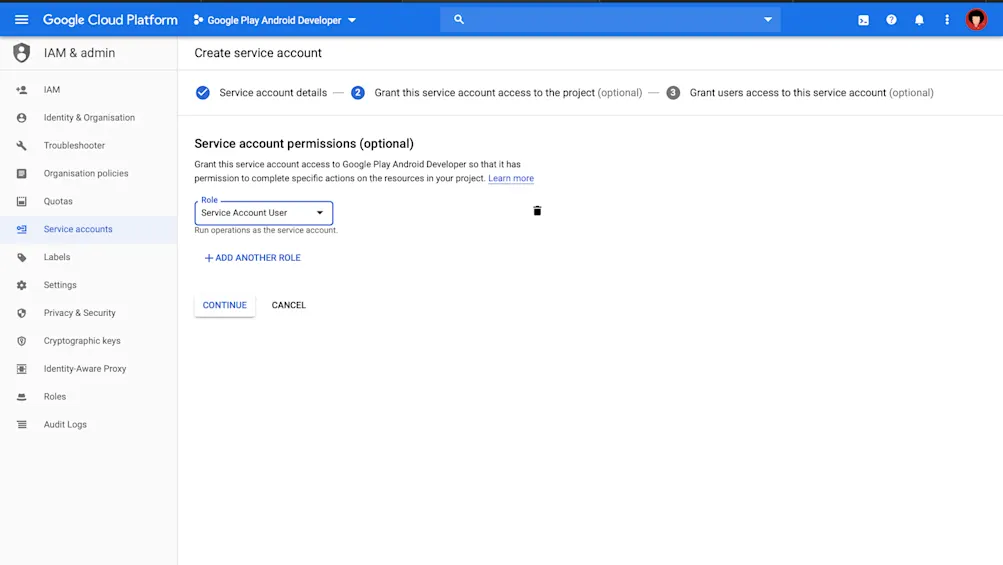The height and width of the screenshot is (565, 1003).
Task: Click the Continue button
Action: click(x=225, y=305)
